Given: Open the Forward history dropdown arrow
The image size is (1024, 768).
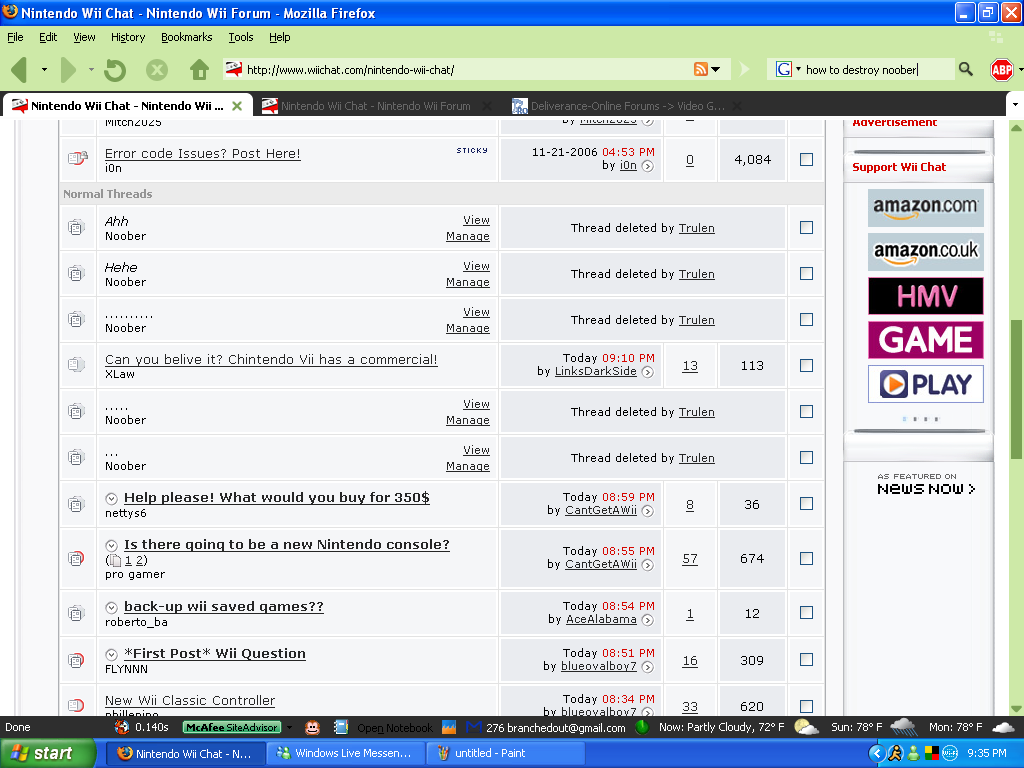Looking at the screenshot, I should [91, 69].
